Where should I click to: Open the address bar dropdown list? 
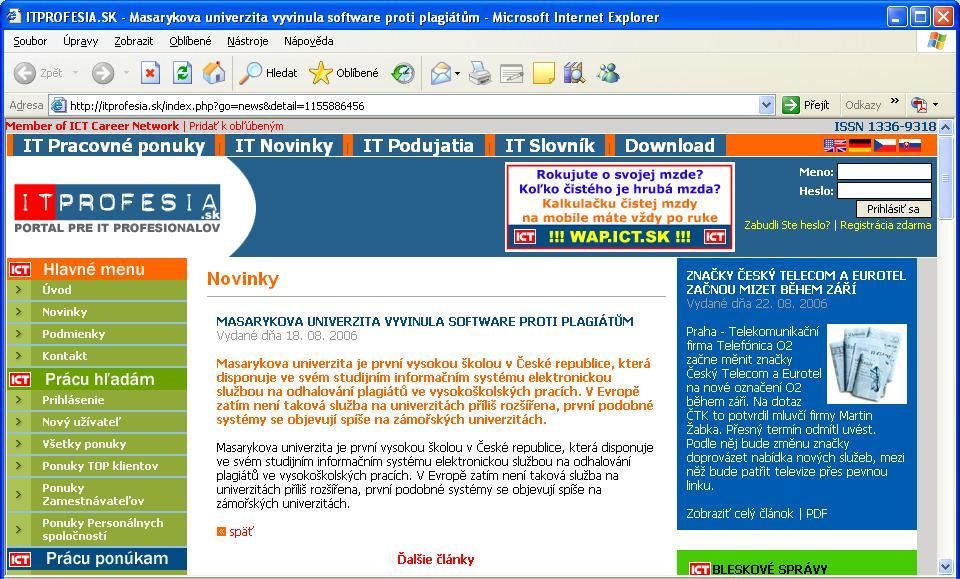766,105
